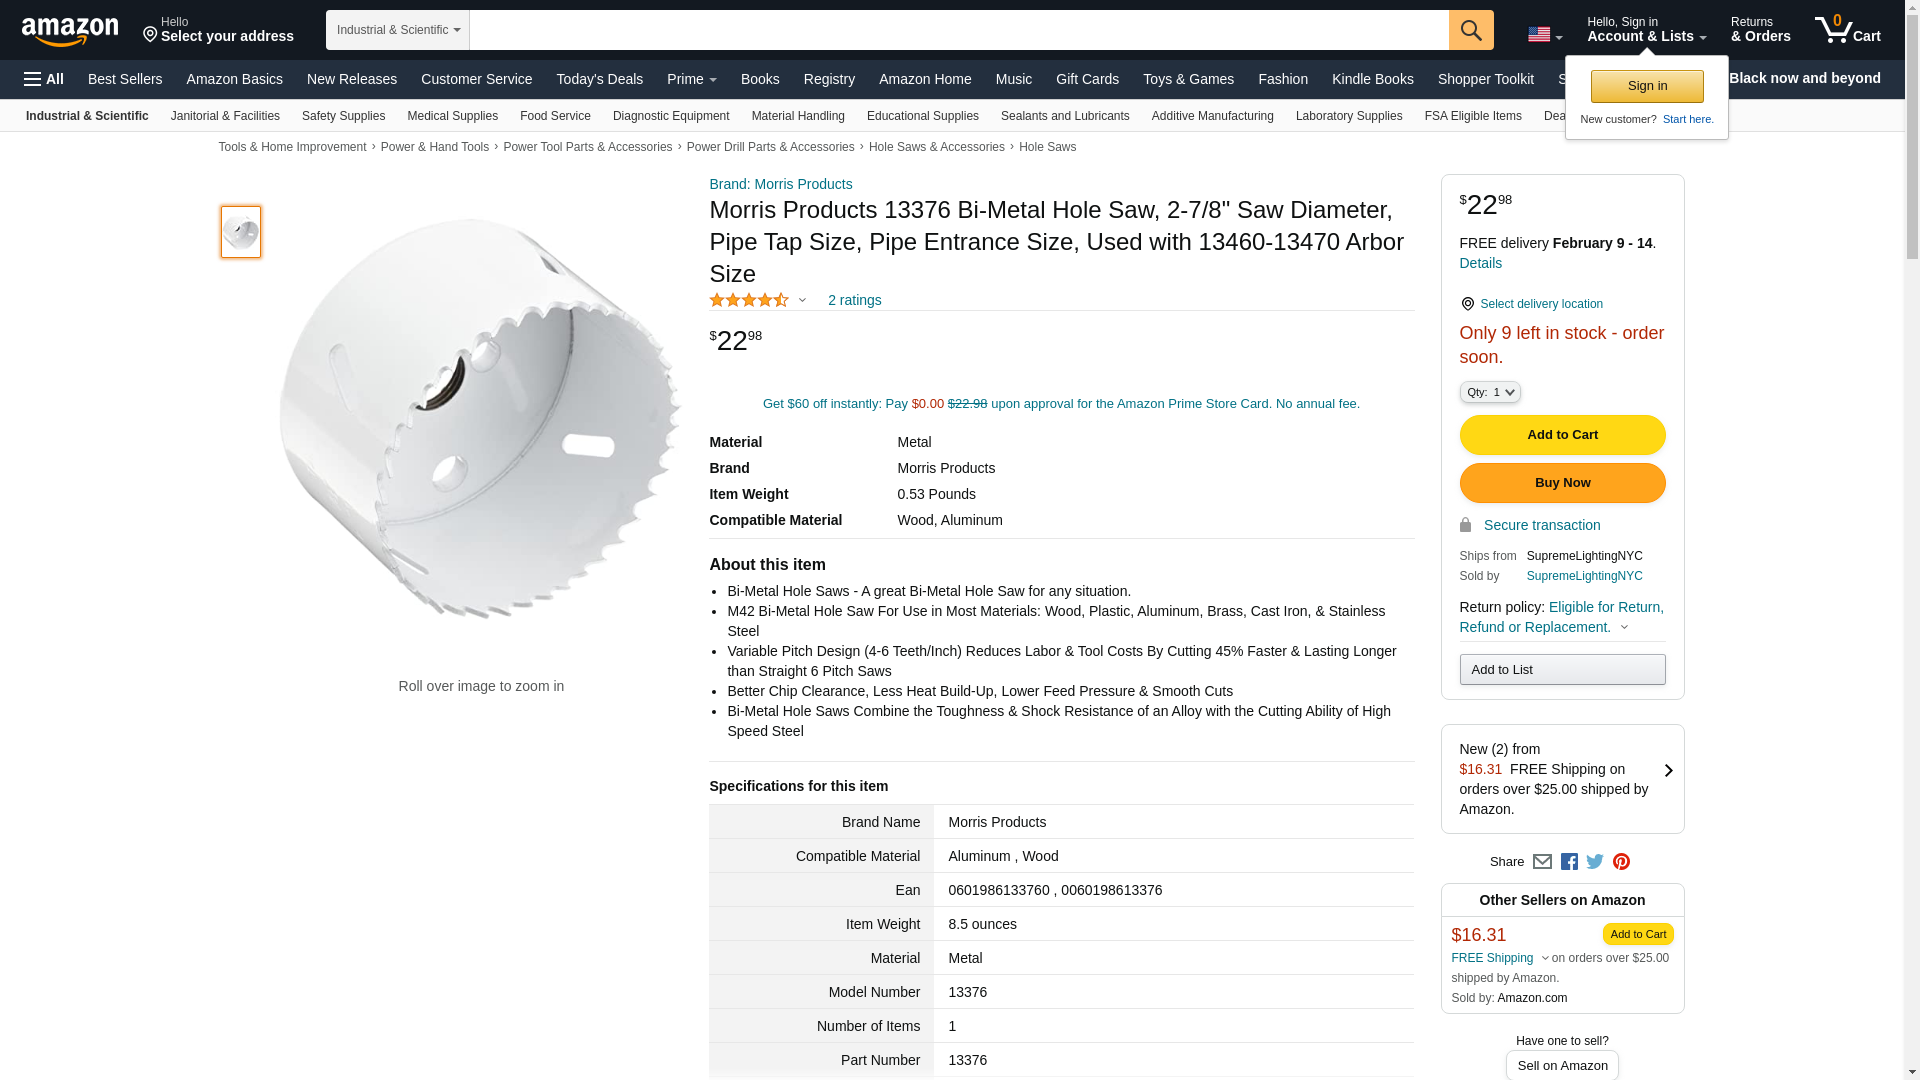Click the search magnifier button

(1471, 30)
